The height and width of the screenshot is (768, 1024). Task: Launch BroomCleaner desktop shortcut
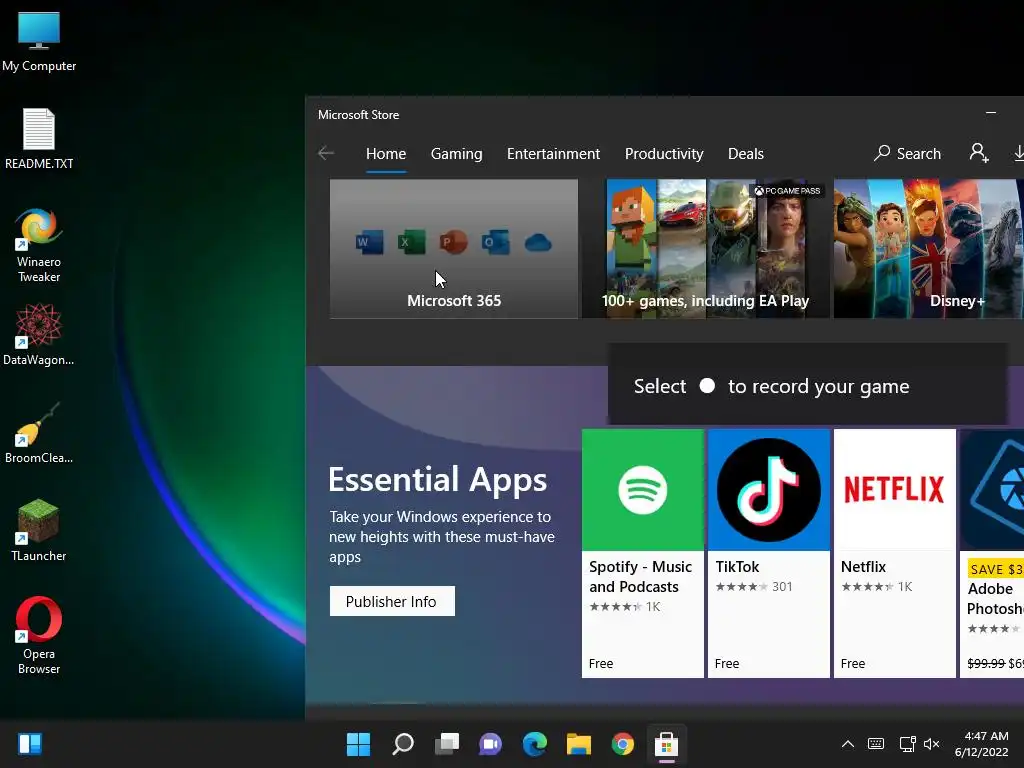(39, 432)
